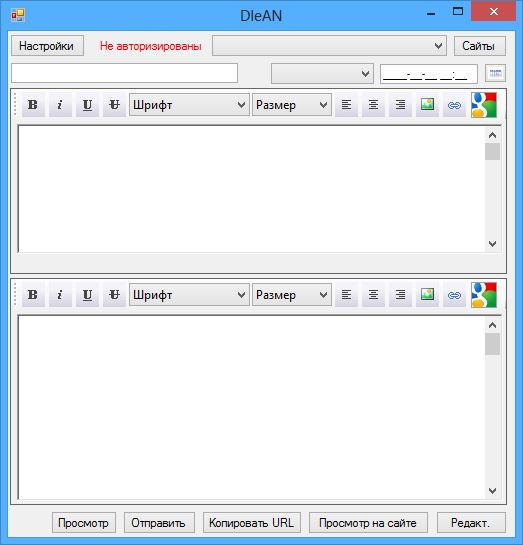The image size is (523, 545).
Task: Click the Копировать URL button
Action: (252, 522)
